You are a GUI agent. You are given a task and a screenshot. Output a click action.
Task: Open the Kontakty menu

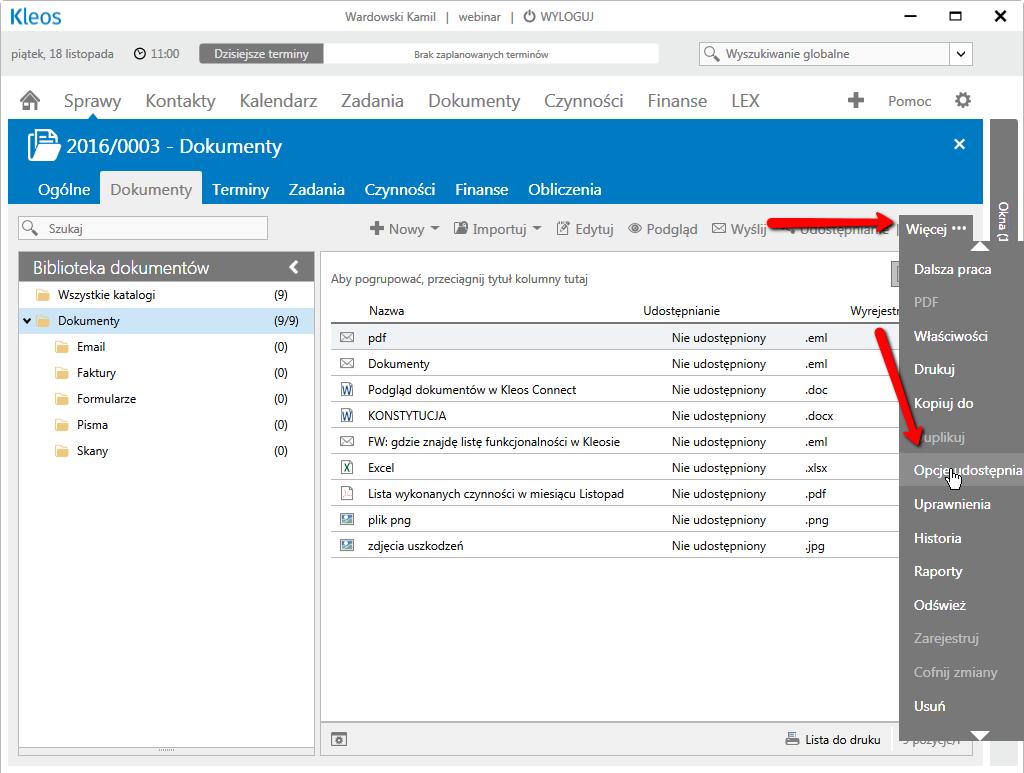click(180, 101)
